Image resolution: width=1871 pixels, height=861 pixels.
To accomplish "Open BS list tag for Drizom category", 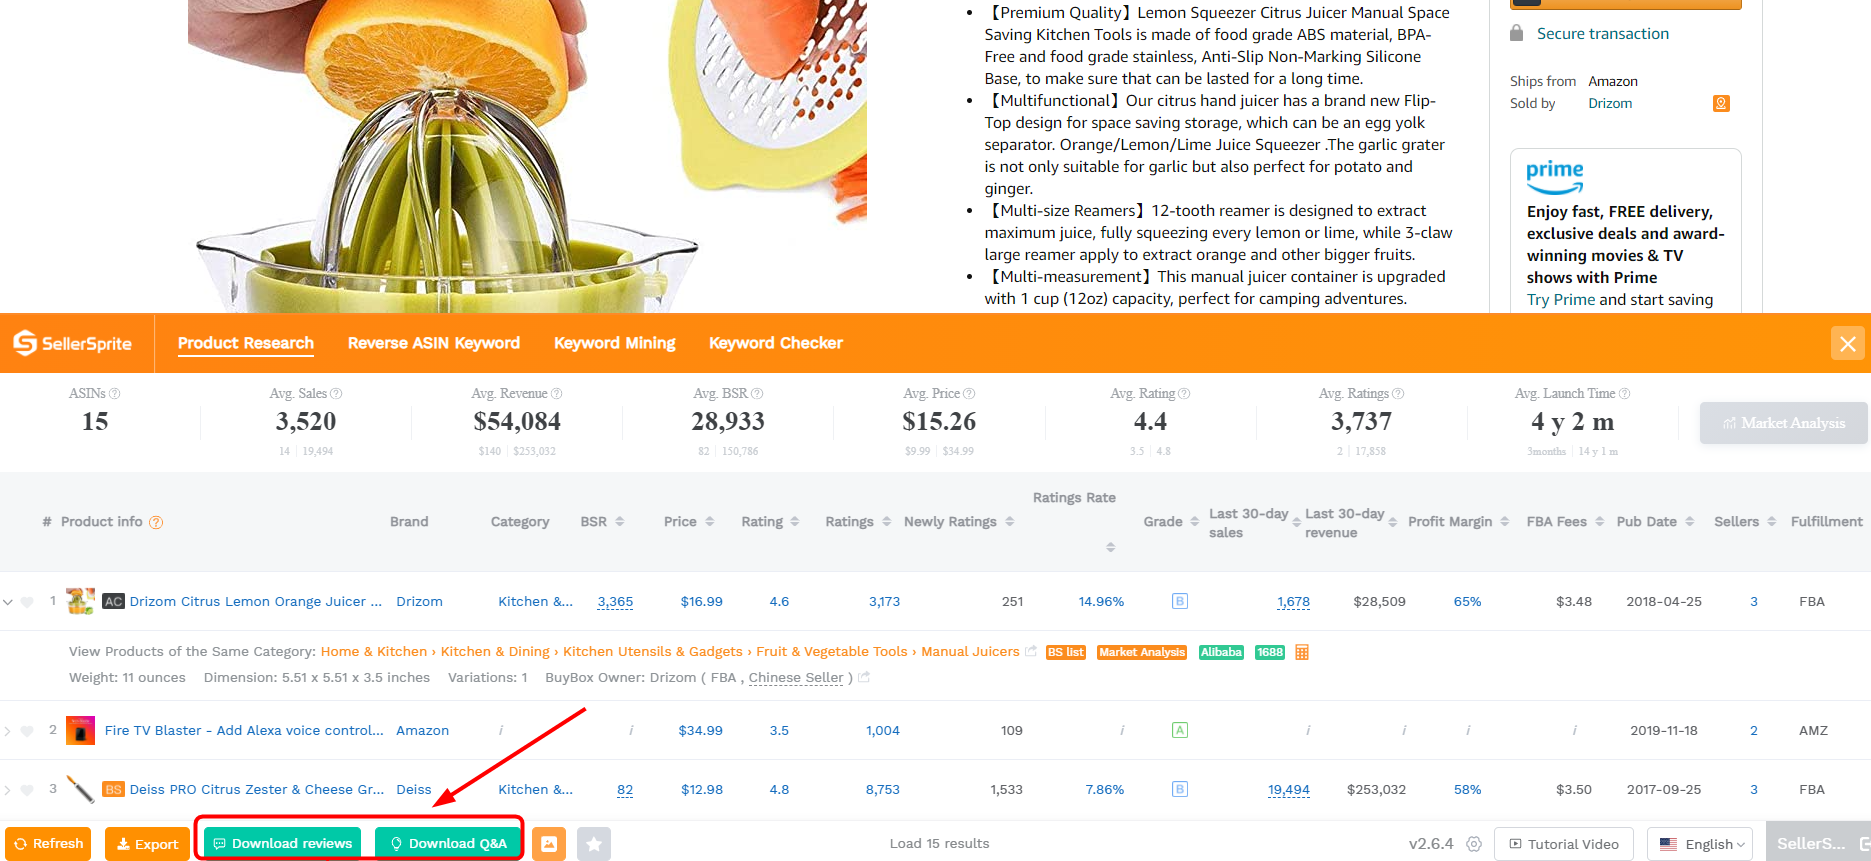I will [1066, 652].
